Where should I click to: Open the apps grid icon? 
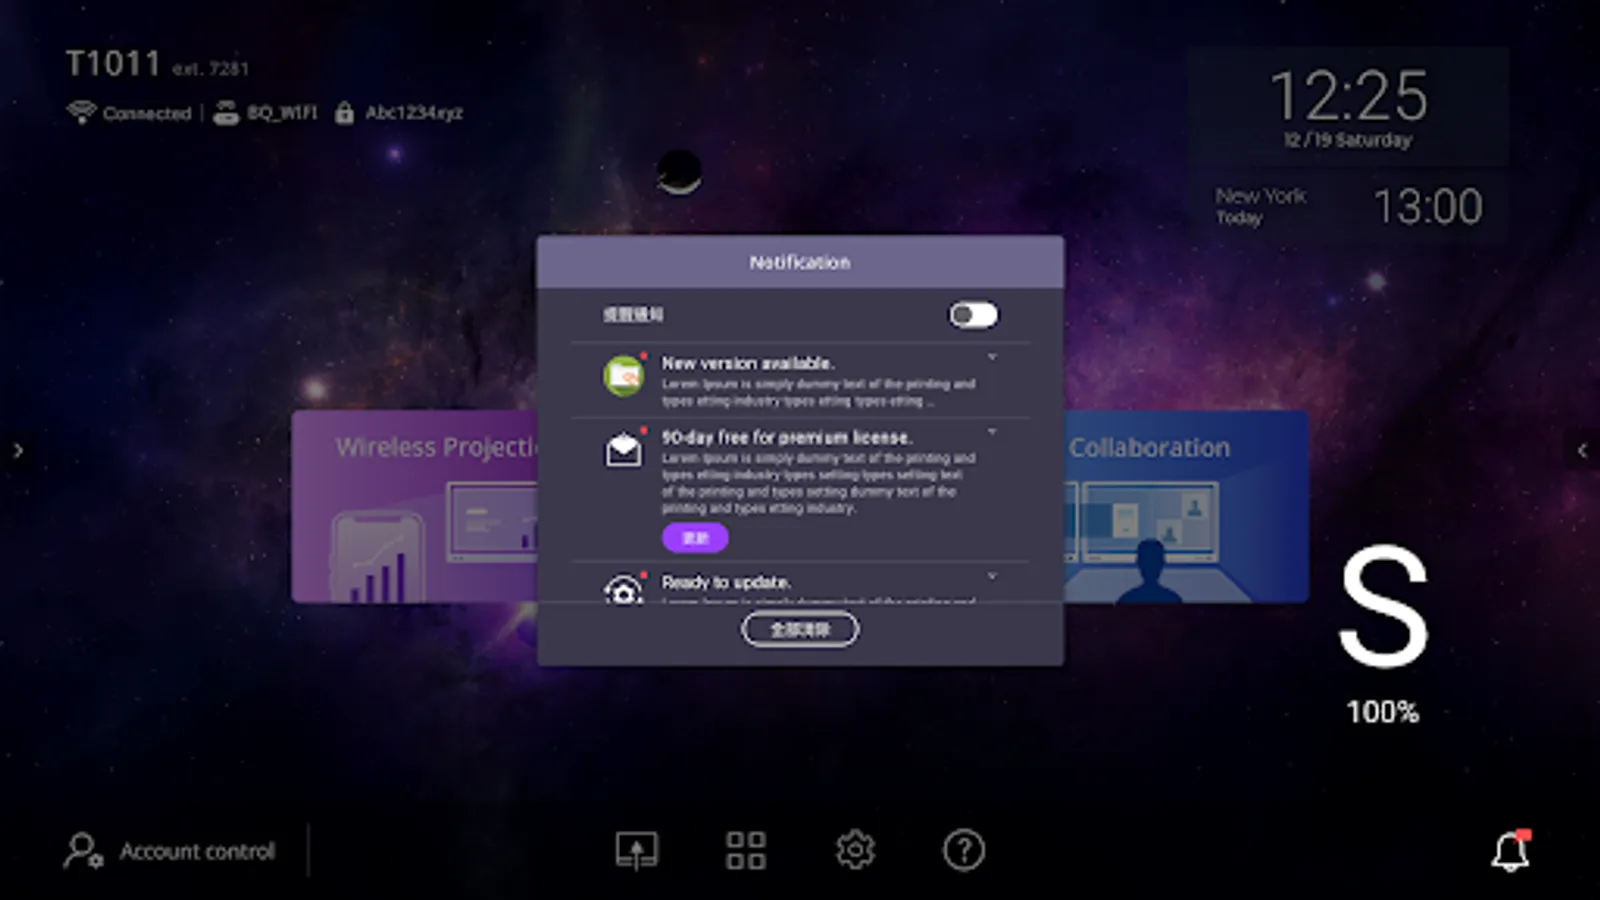click(x=746, y=851)
